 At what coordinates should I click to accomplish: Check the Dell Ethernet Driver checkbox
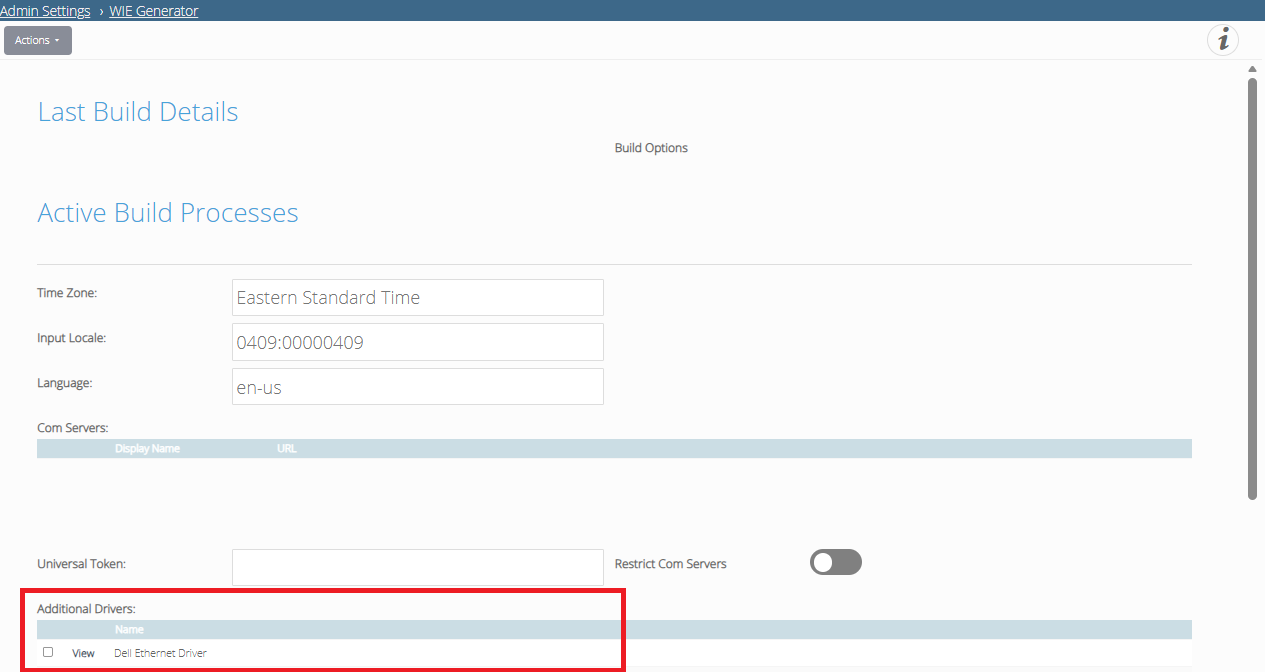pos(48,652)
